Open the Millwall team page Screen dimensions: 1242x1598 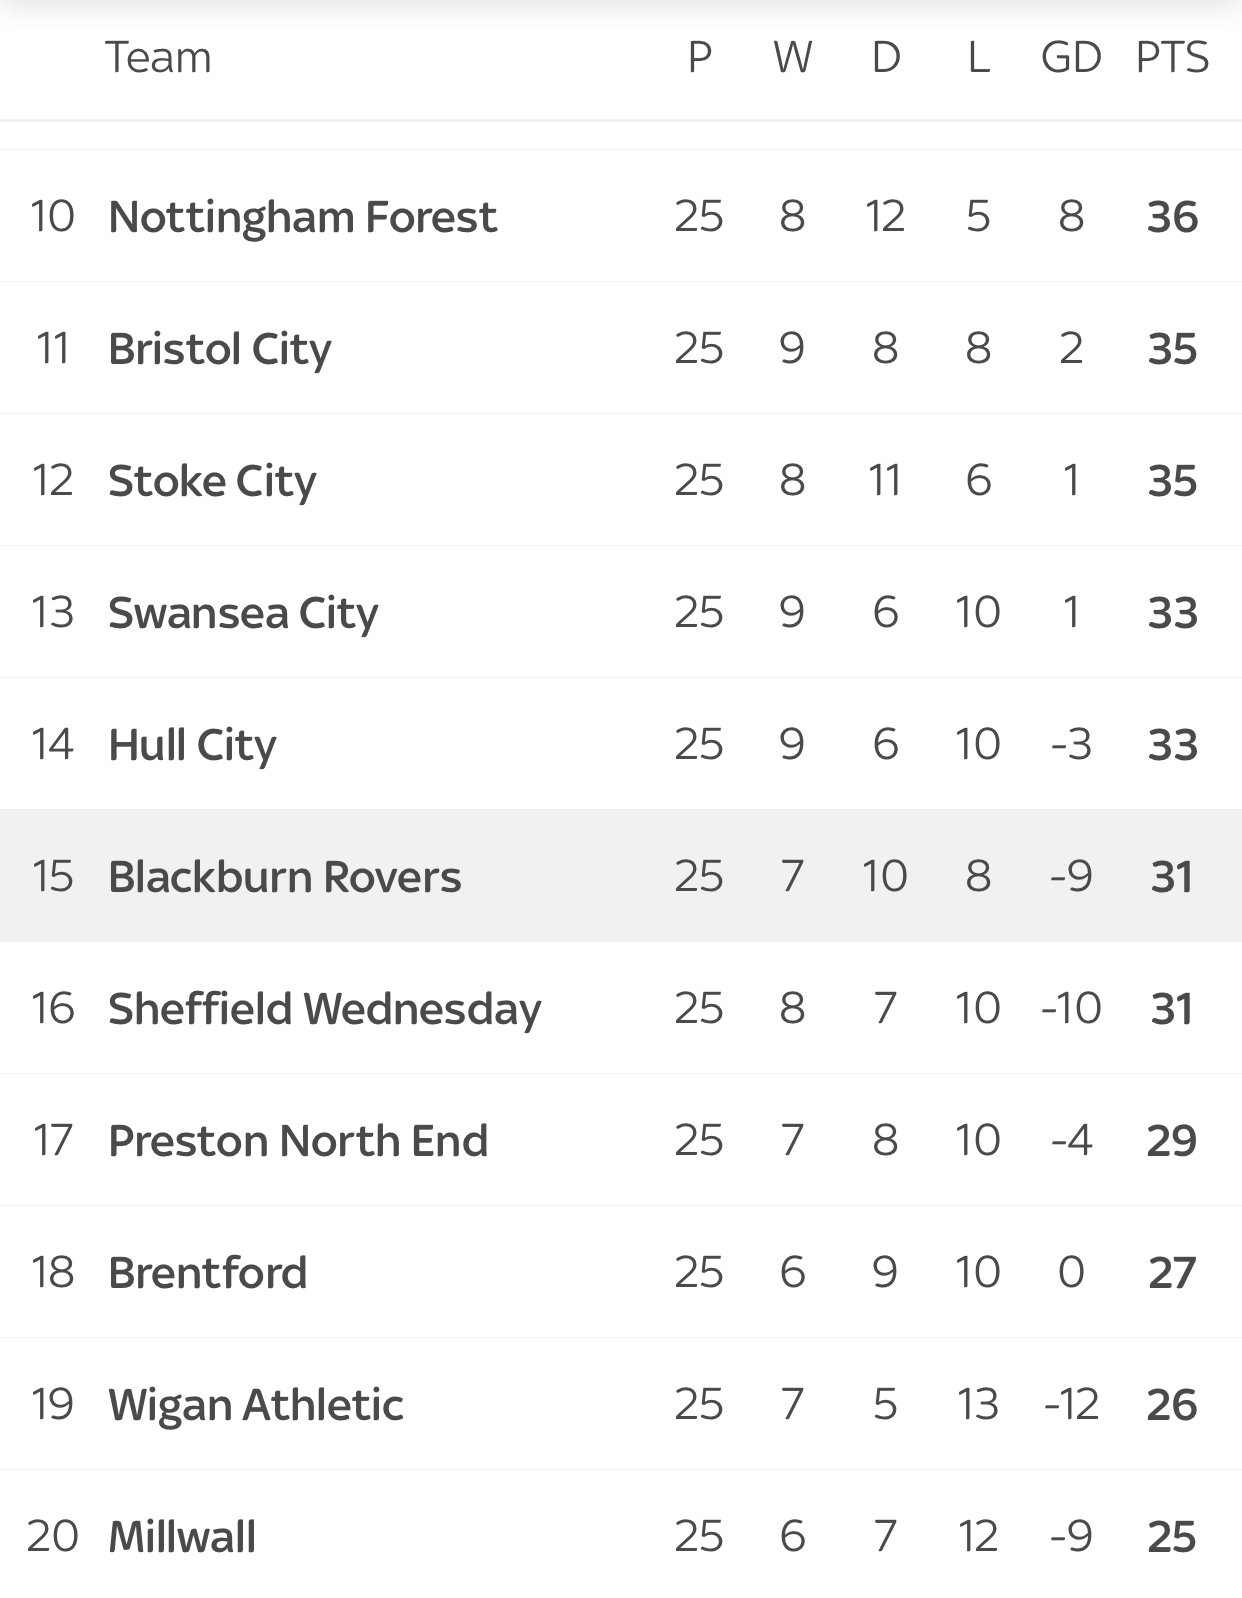point(182,1537)
